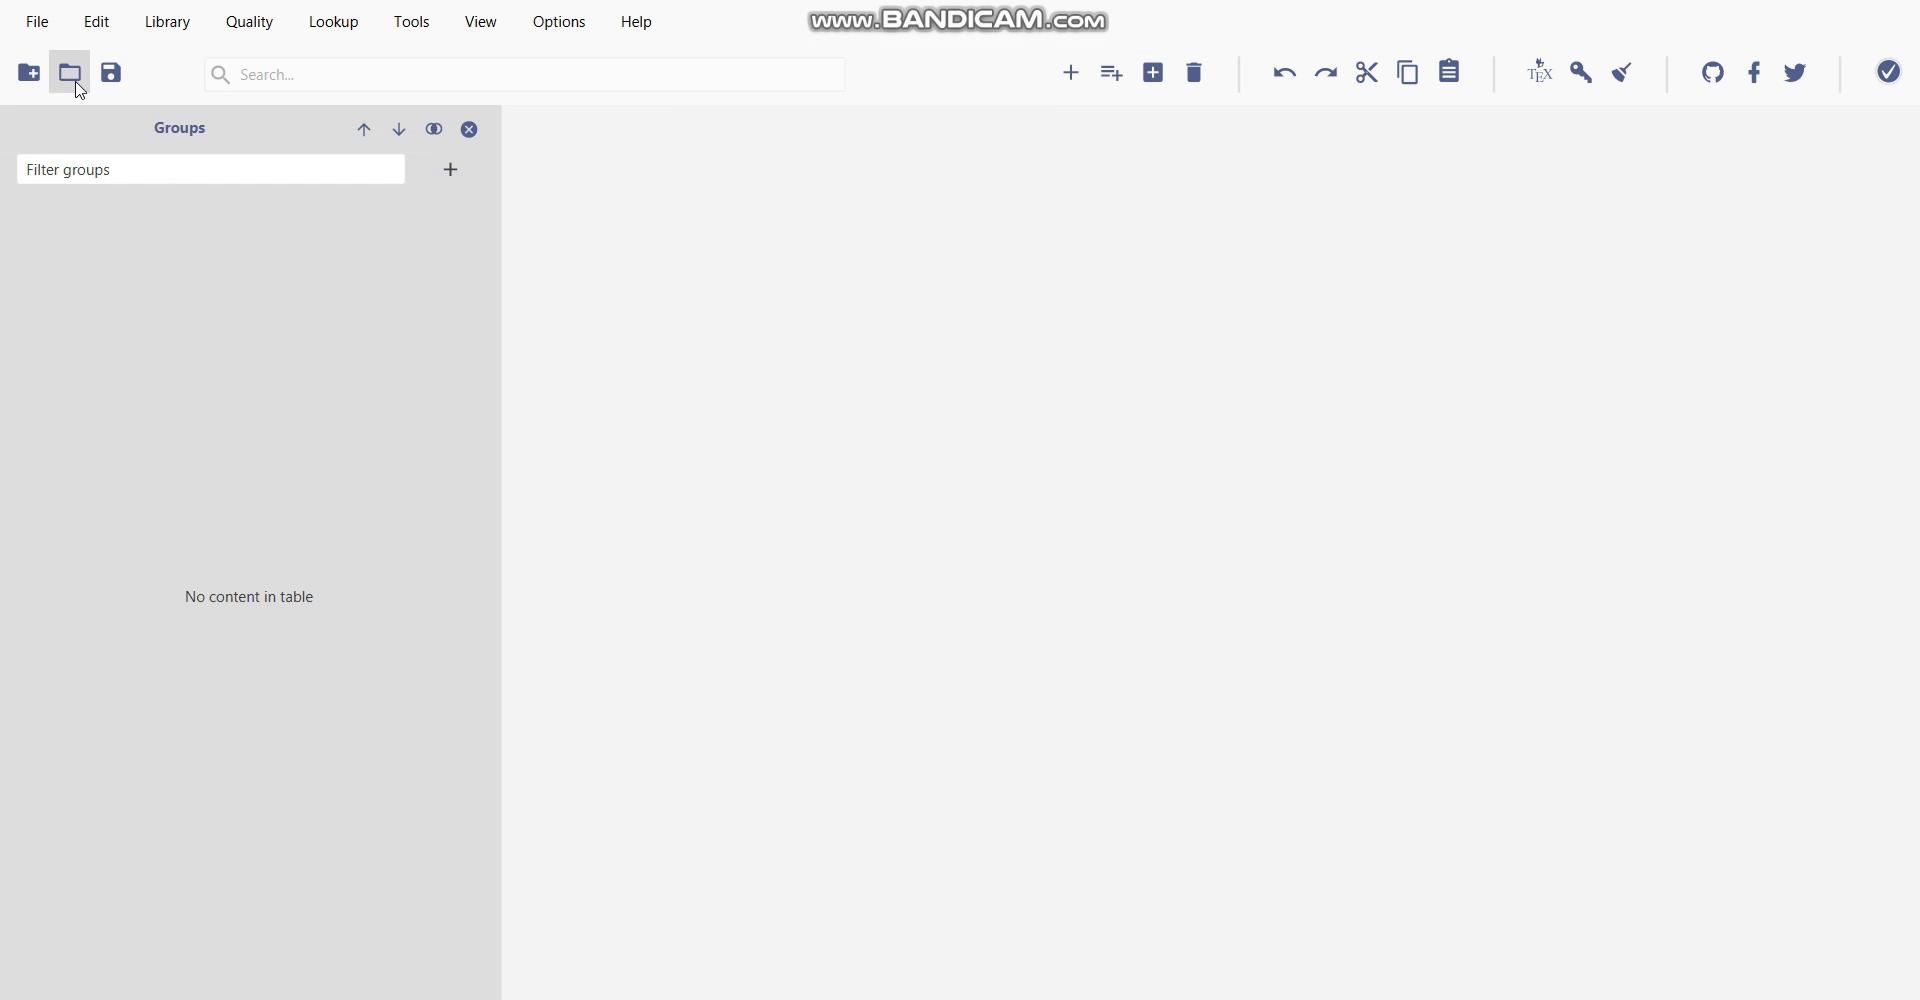Screen dimensions: 1920x1000
Task: Open the Facebook page icon
Action: pos(1754,73)
